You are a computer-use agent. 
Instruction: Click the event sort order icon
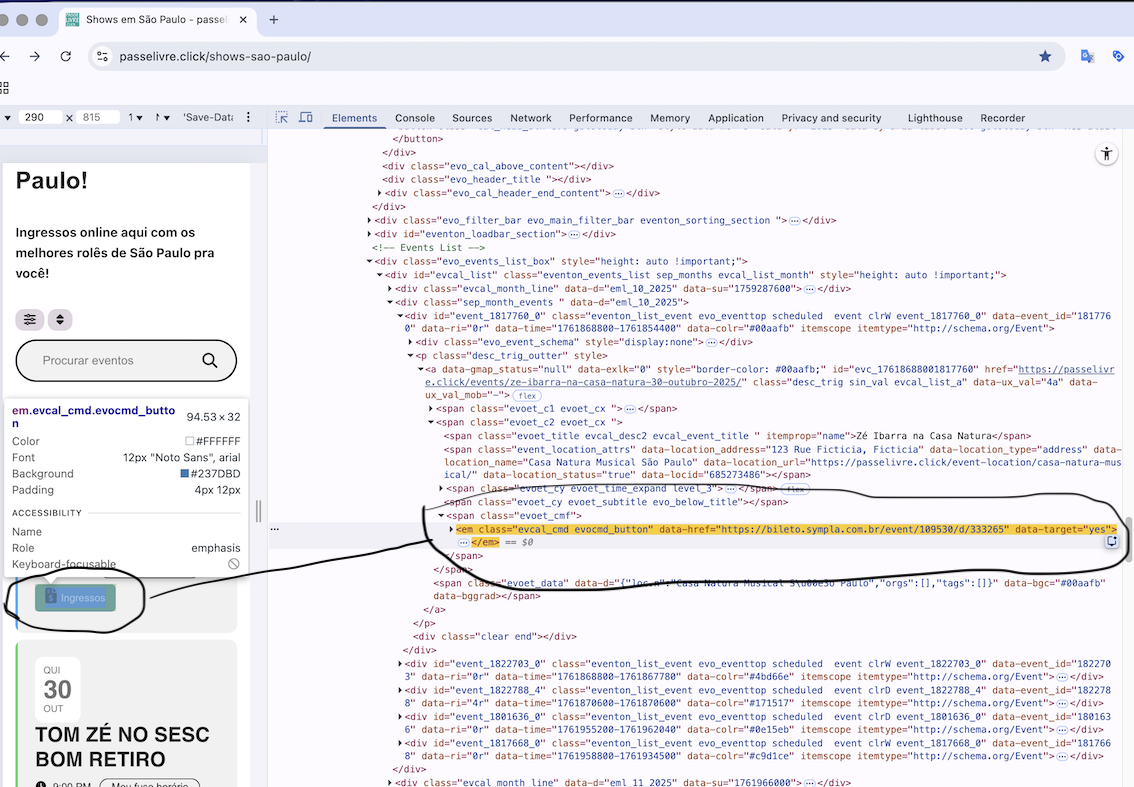coord(60,320)
